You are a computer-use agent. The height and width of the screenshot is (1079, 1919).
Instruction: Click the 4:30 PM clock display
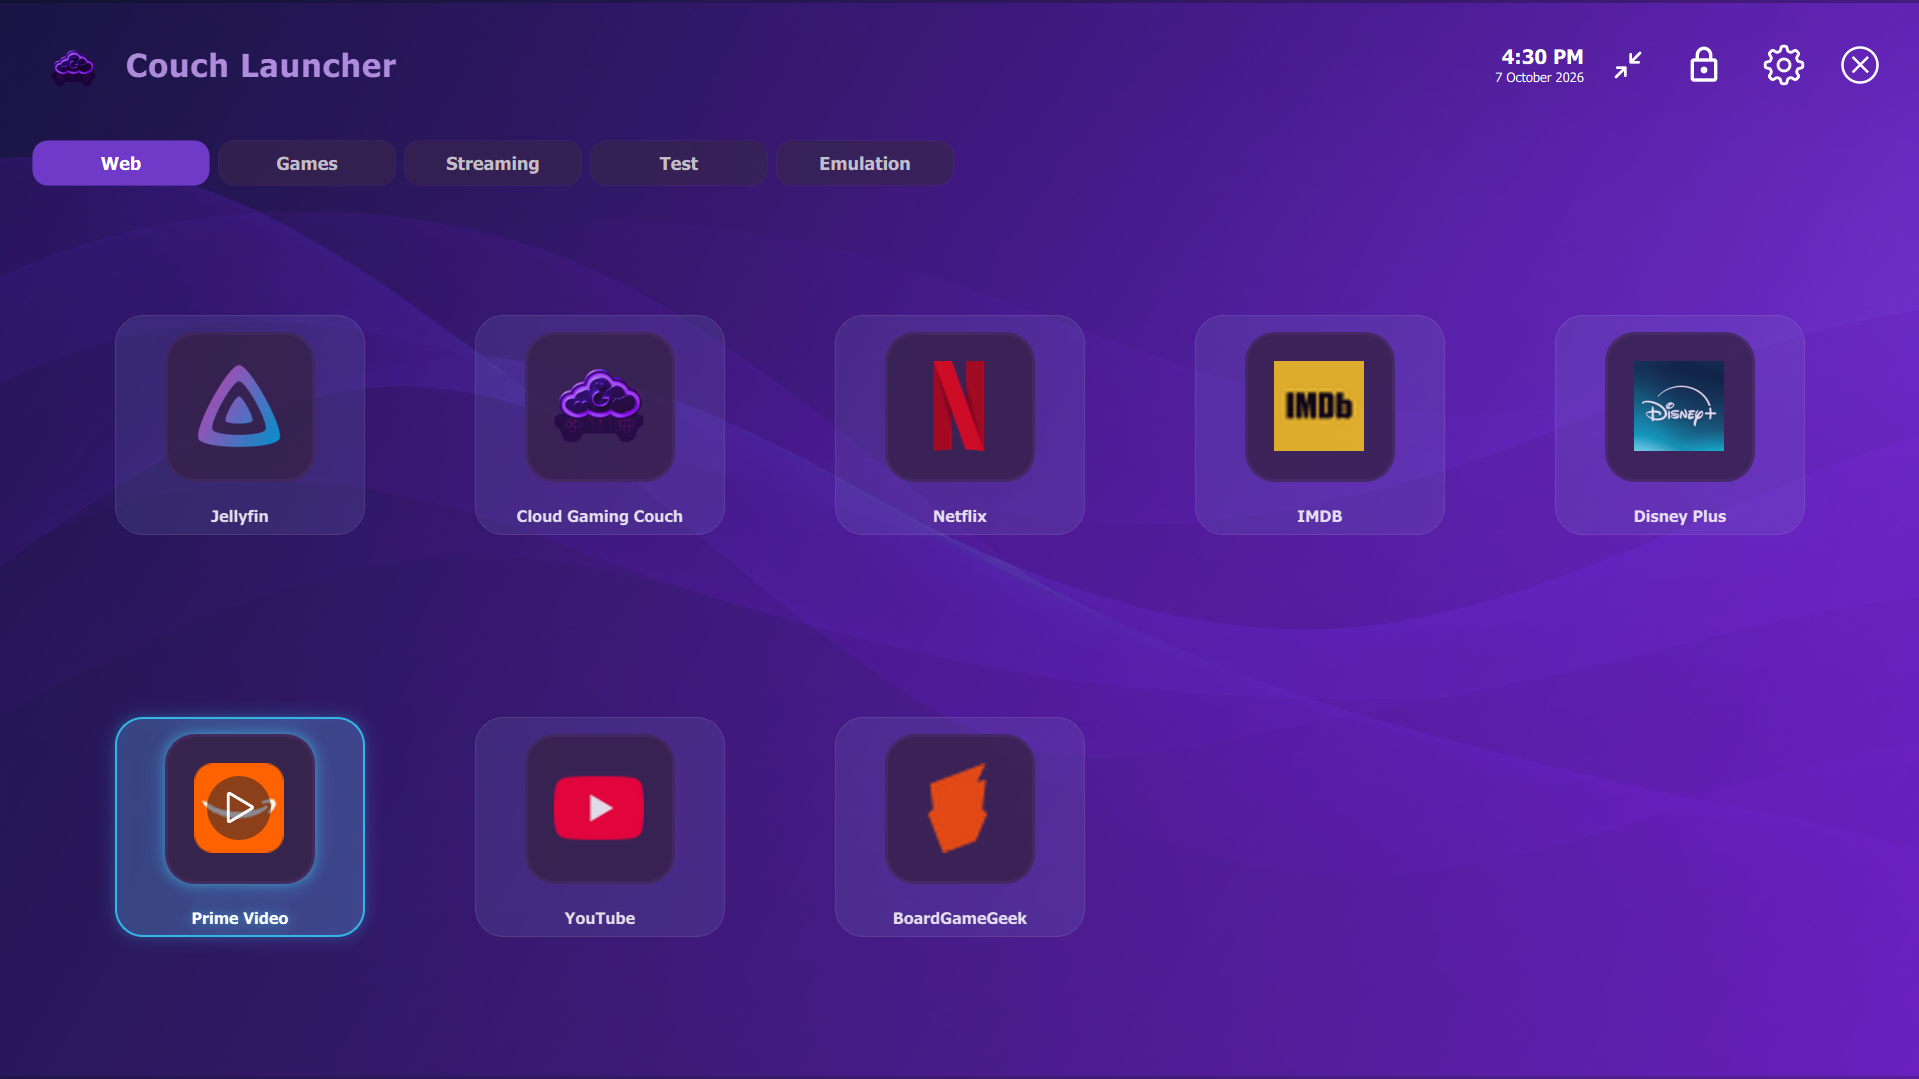pyautogui.click(x=1542, y=57)
